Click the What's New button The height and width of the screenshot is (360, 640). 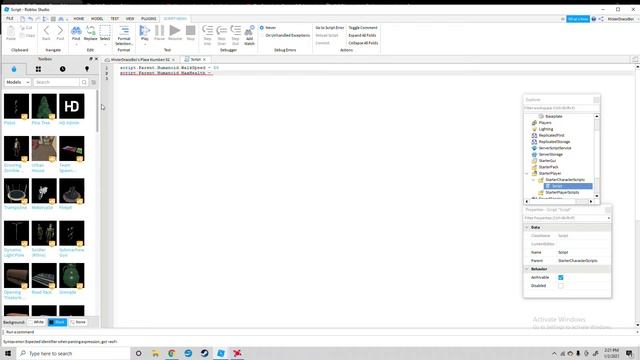tap(578, 19)
